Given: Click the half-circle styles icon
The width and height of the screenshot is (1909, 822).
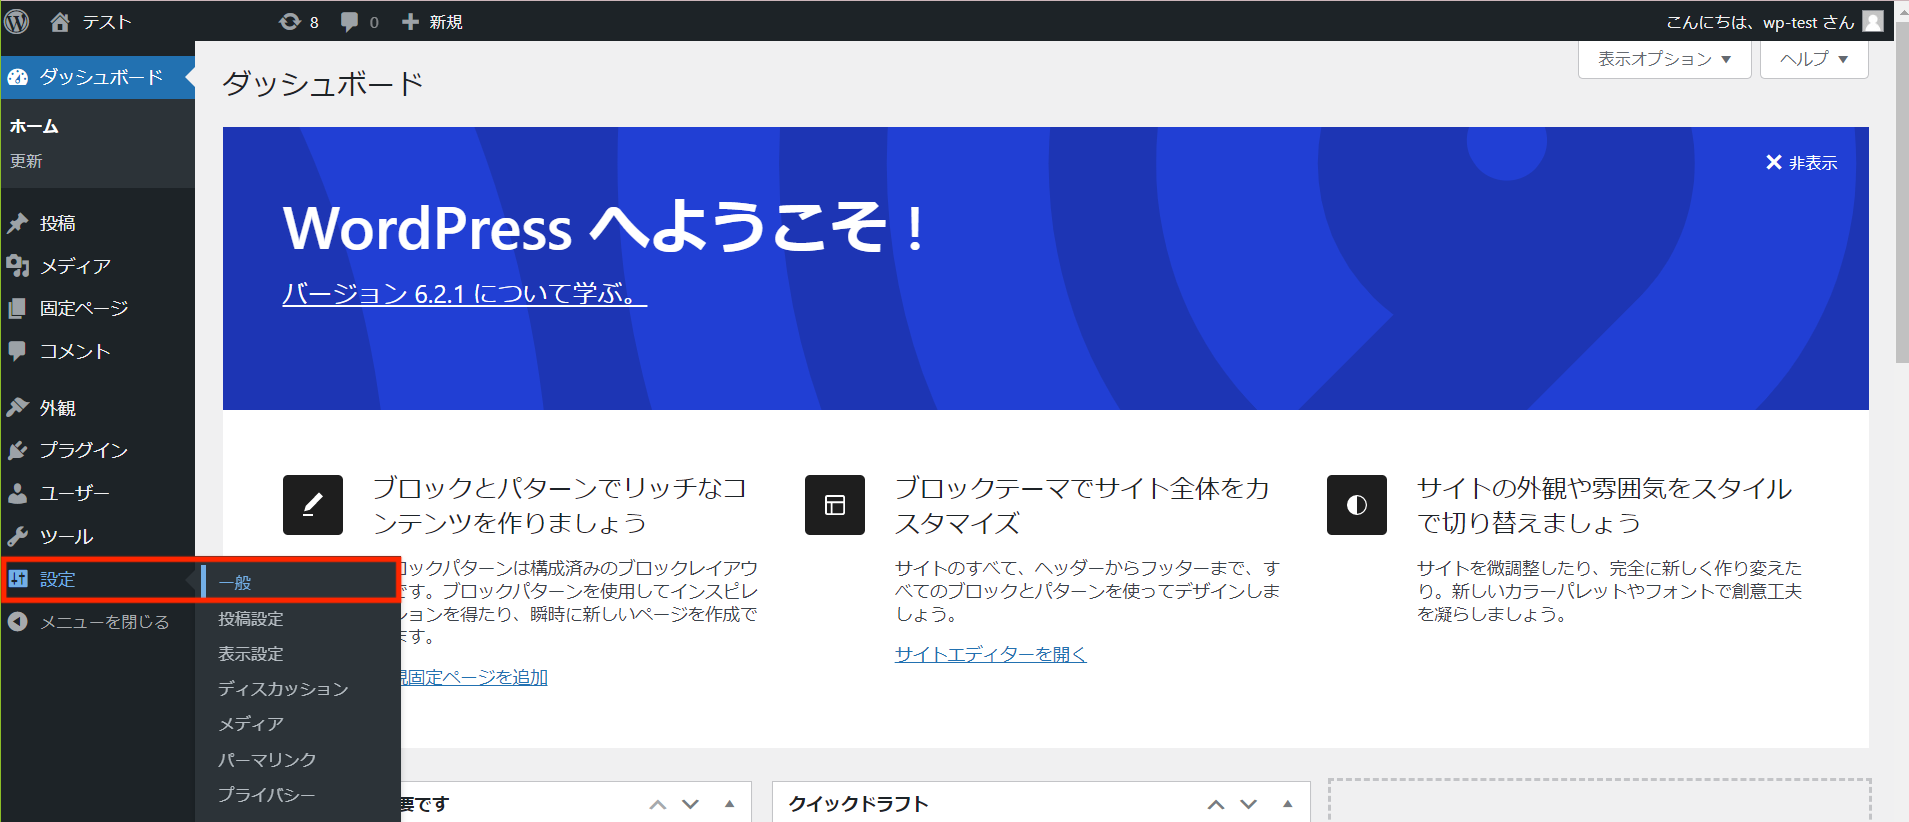Looking at the screenshot, I should pyautogui.click(x=1356, y=505).
